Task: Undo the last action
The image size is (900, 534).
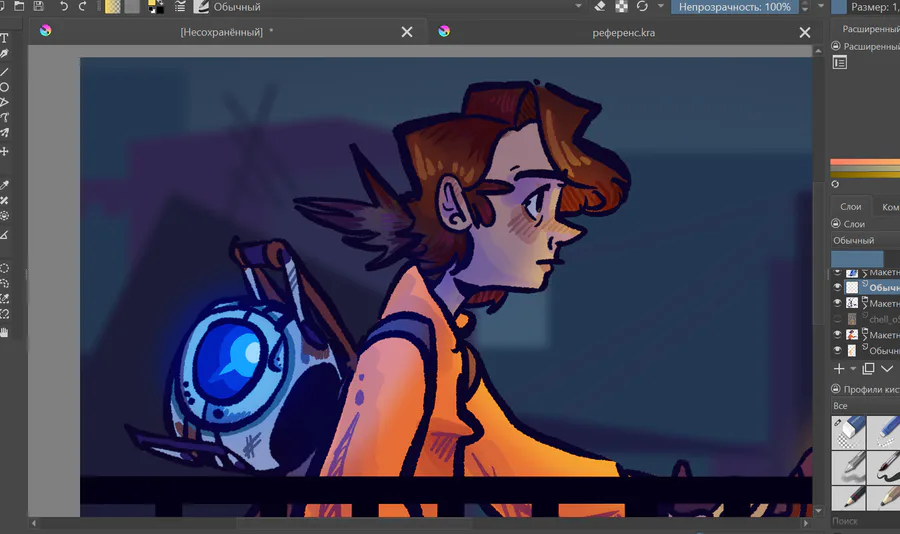Action: pyautogui.click(x=63, y=6)
